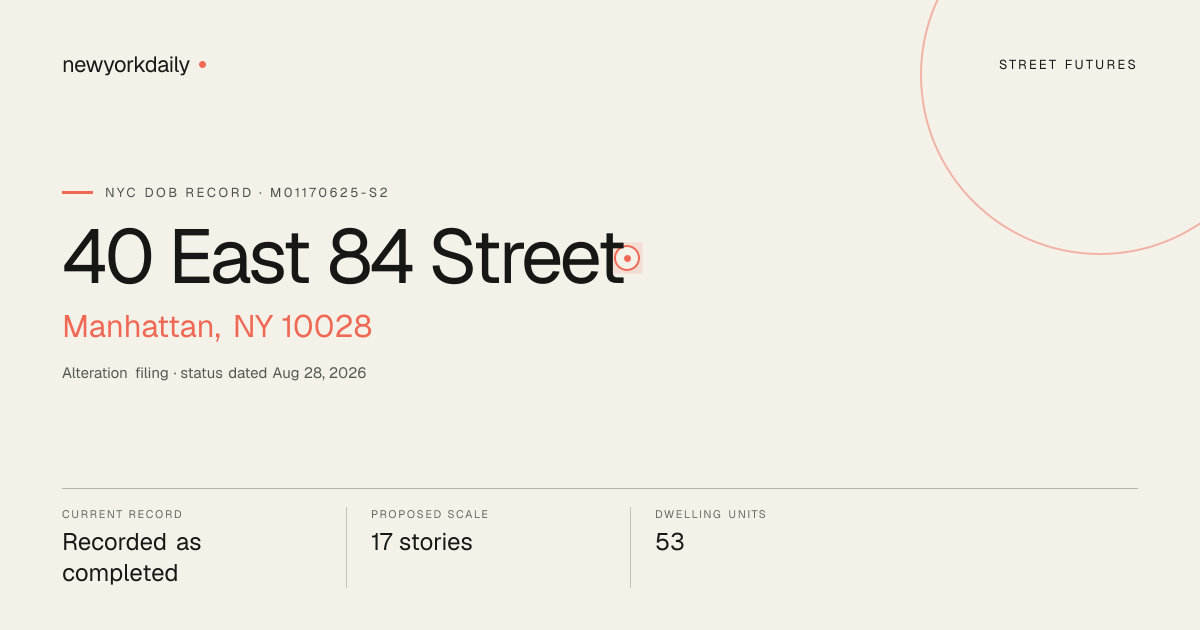1200x630 pixels.
Task: Click the horizontal divider above the stats
Action: [x=600, y=488]
